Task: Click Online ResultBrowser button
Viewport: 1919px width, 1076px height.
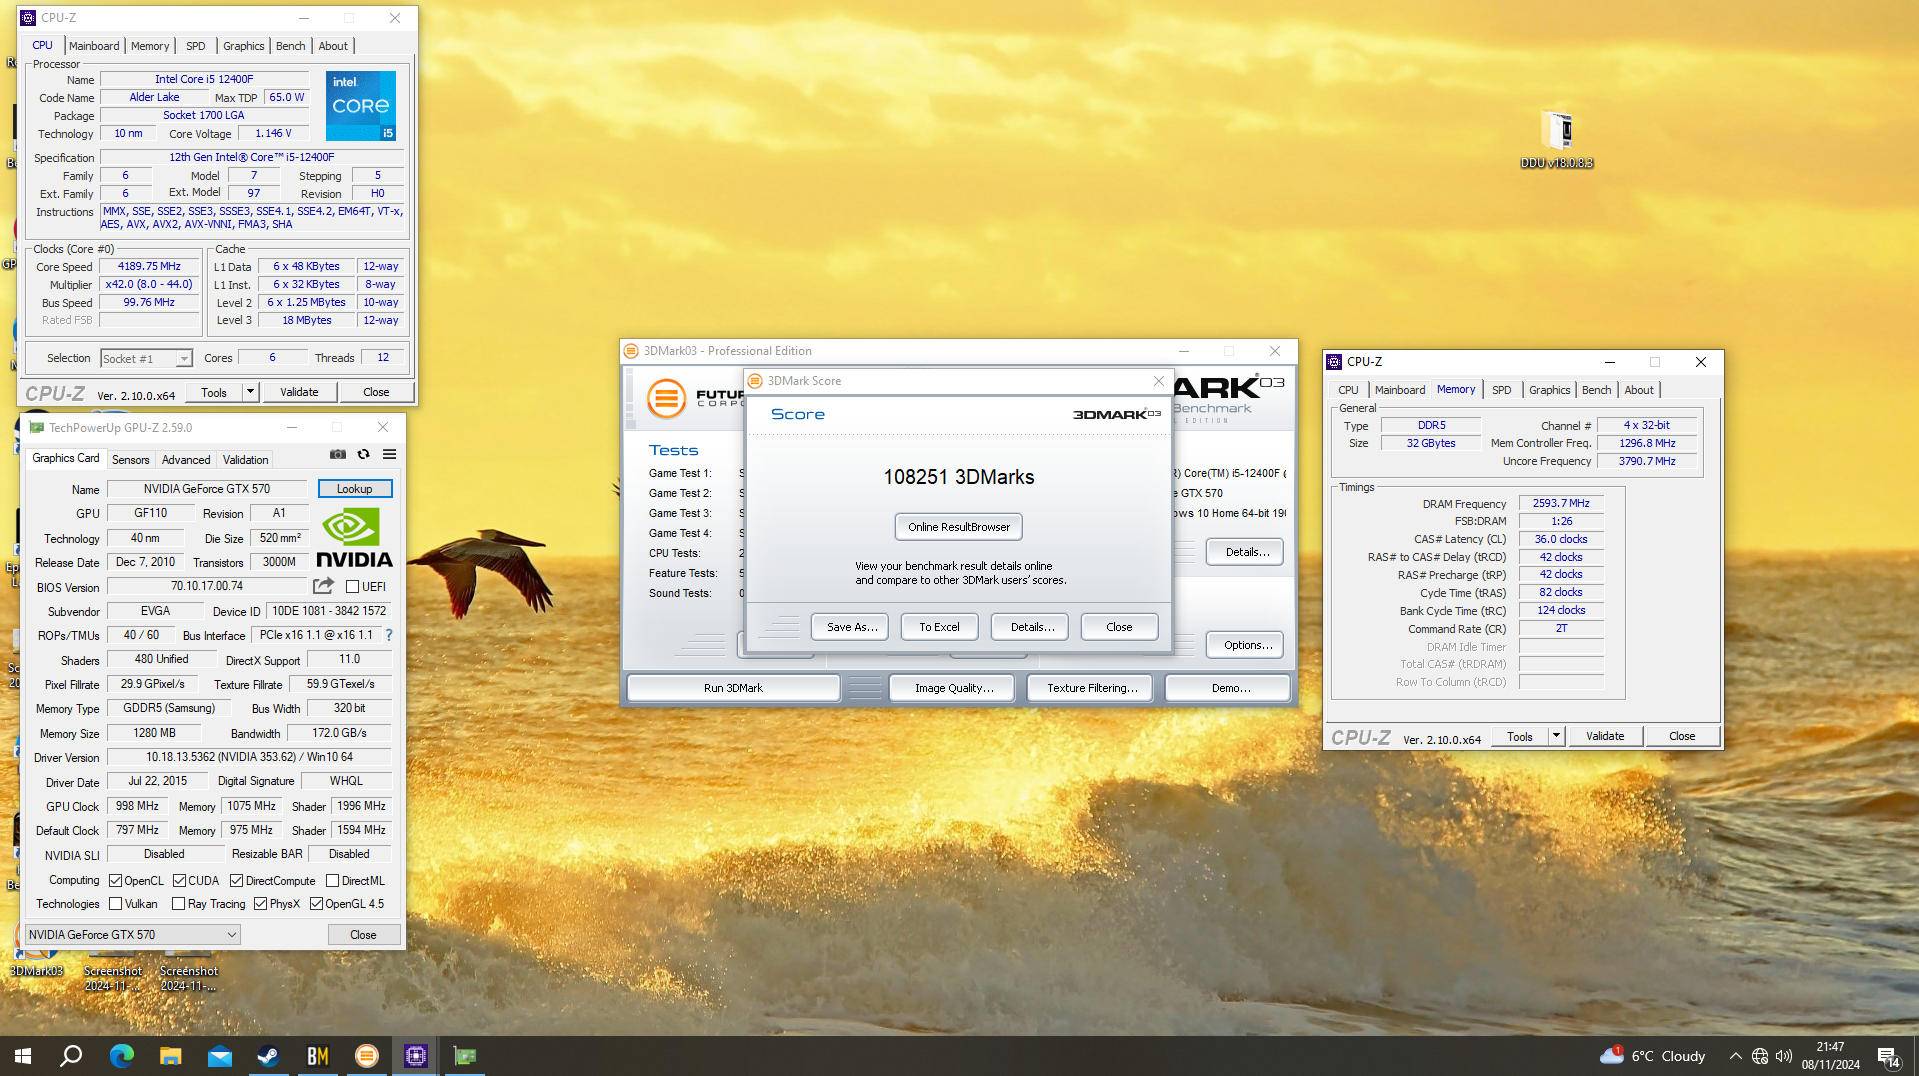Action: pyautogui.click(x=959, y=527)
